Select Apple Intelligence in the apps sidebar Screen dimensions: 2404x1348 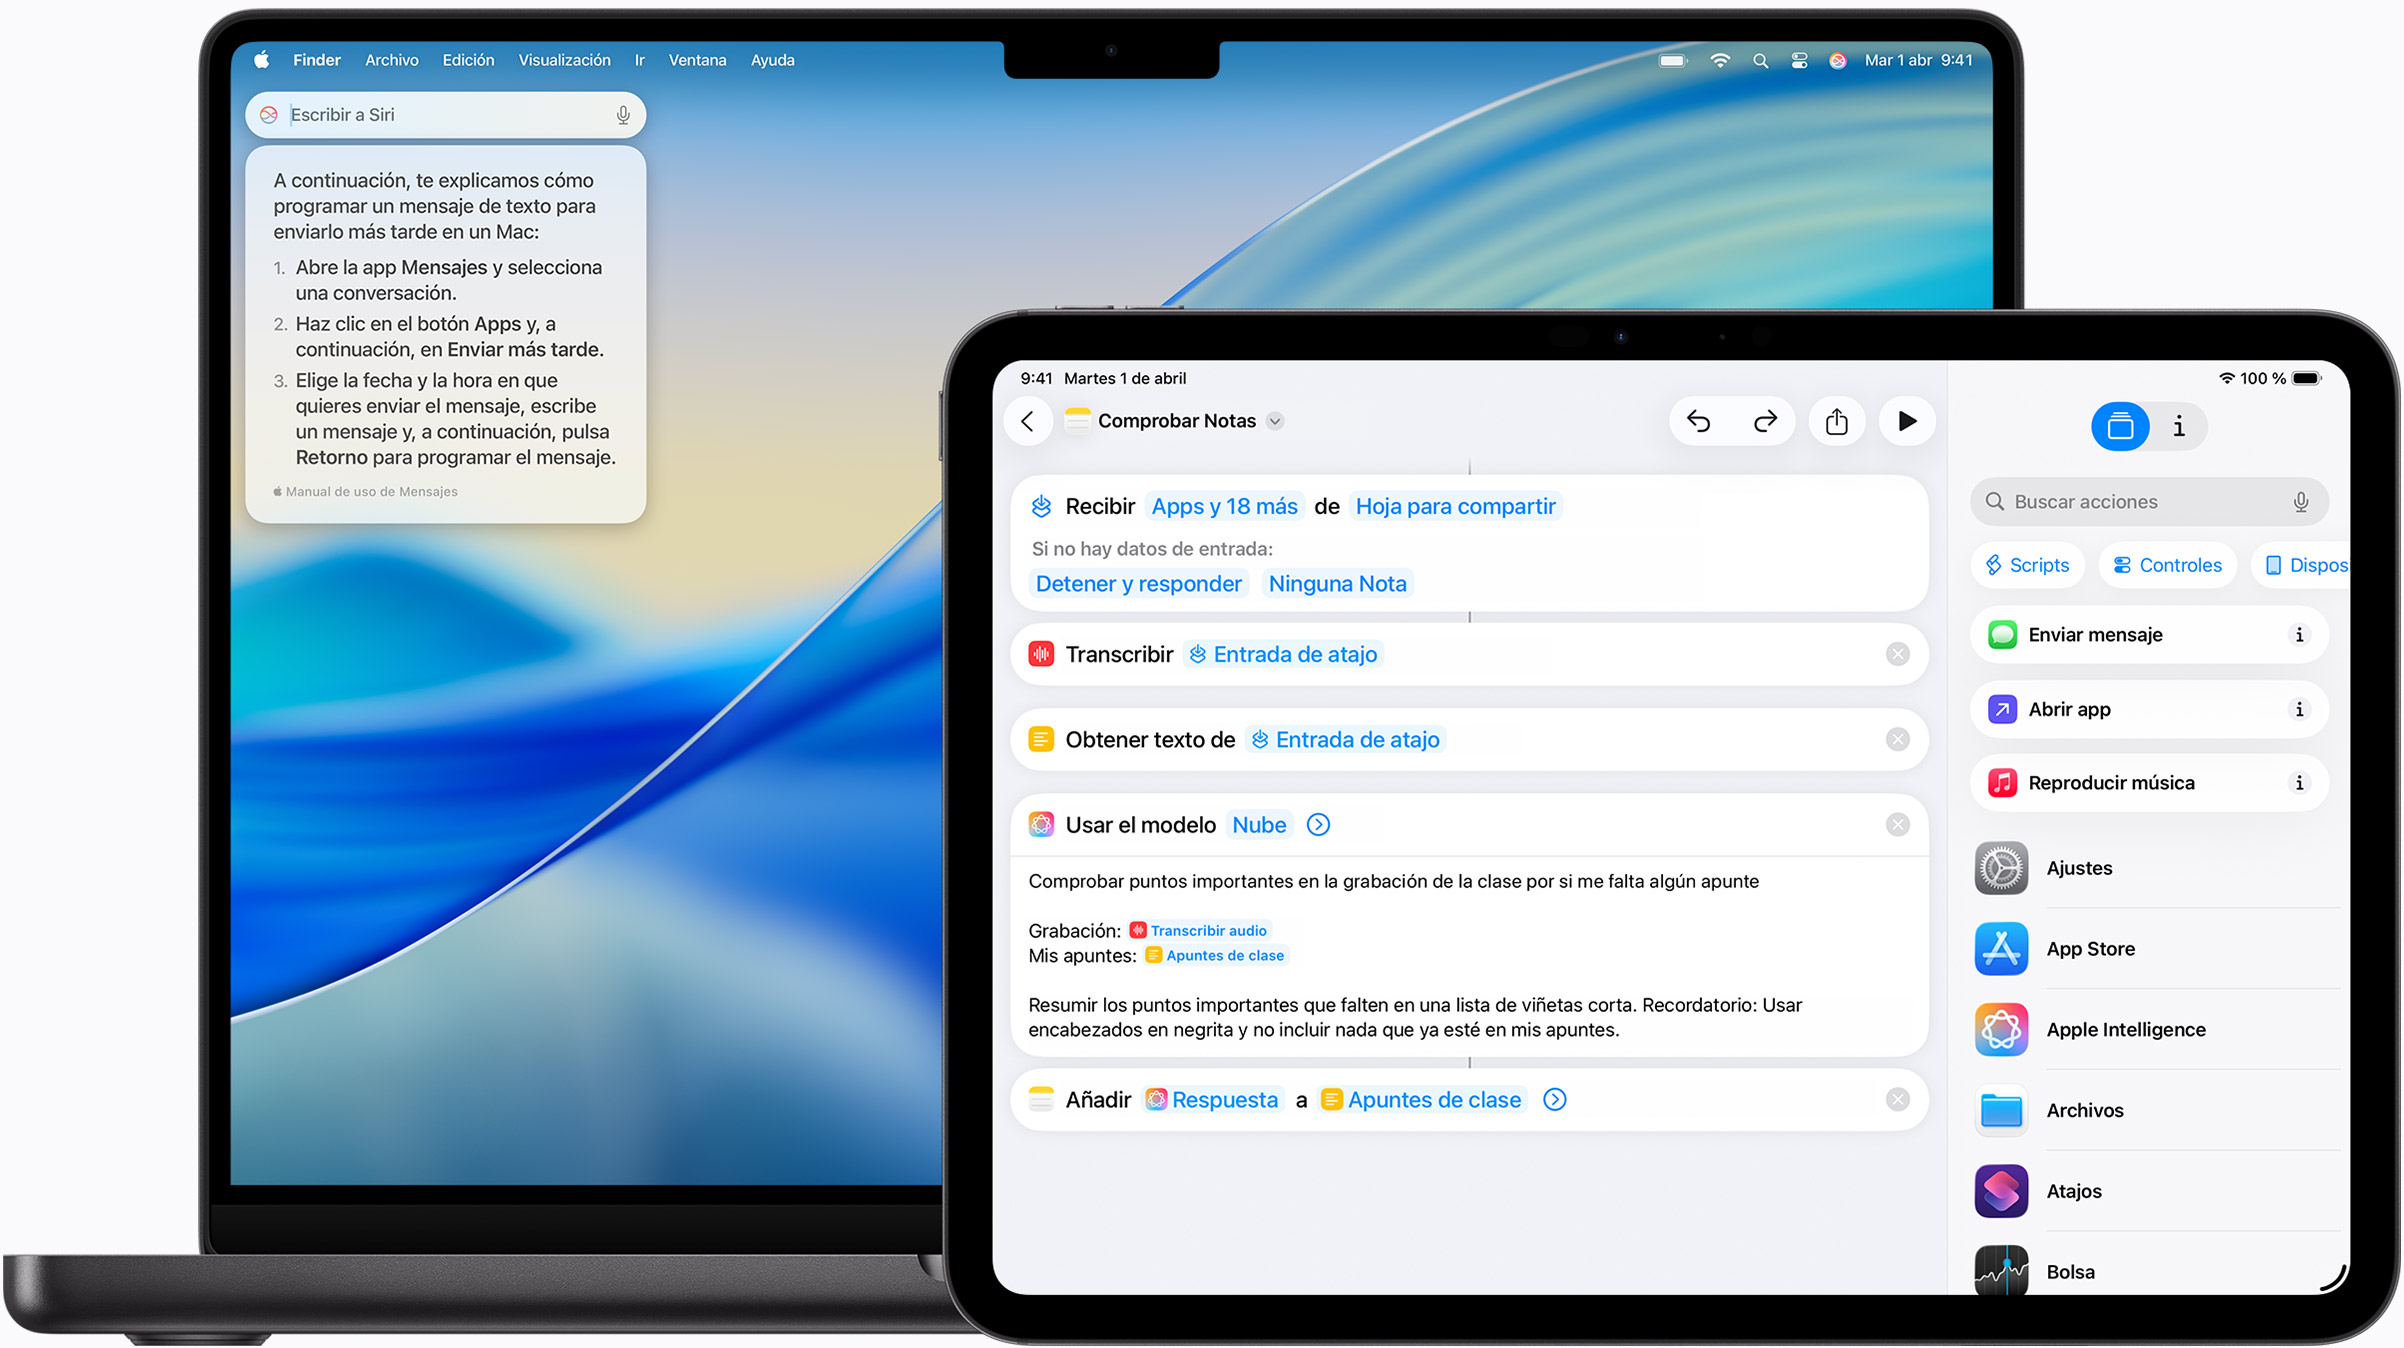pos(2125,1029)
